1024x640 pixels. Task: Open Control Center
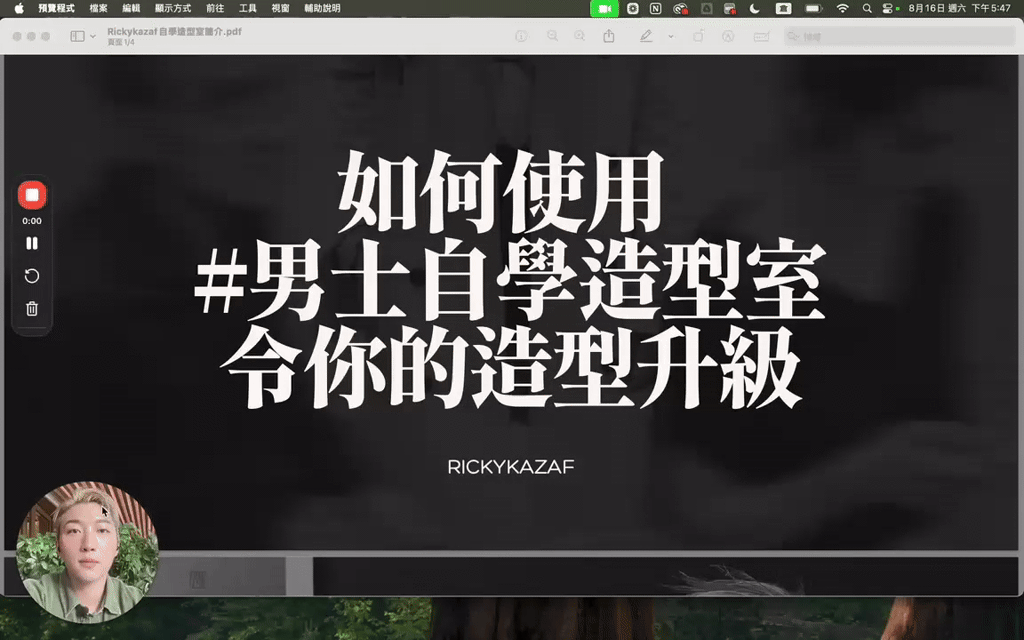click(x=889, y=8)
